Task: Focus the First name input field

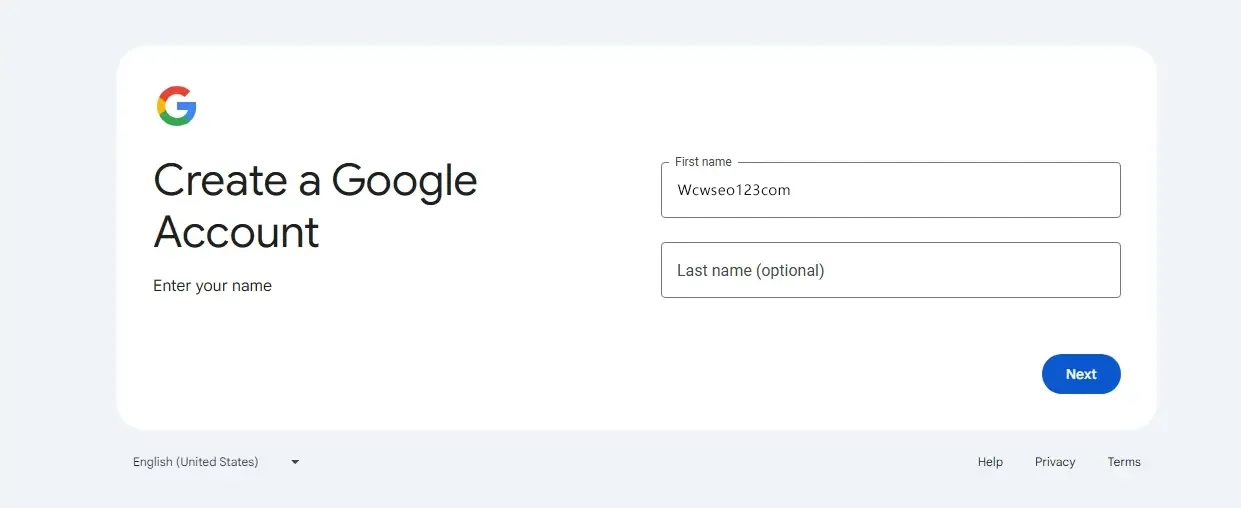Action: coord(890,190)
